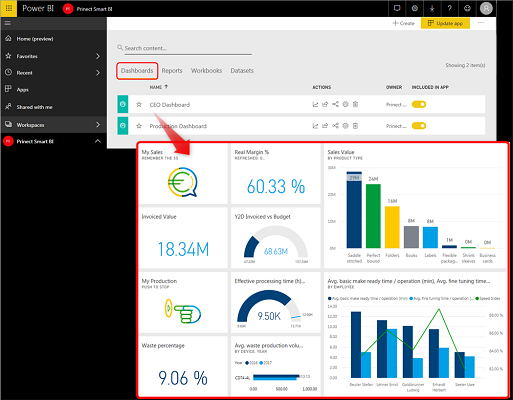Click the Speed Index legend entry

click(488, 298)
